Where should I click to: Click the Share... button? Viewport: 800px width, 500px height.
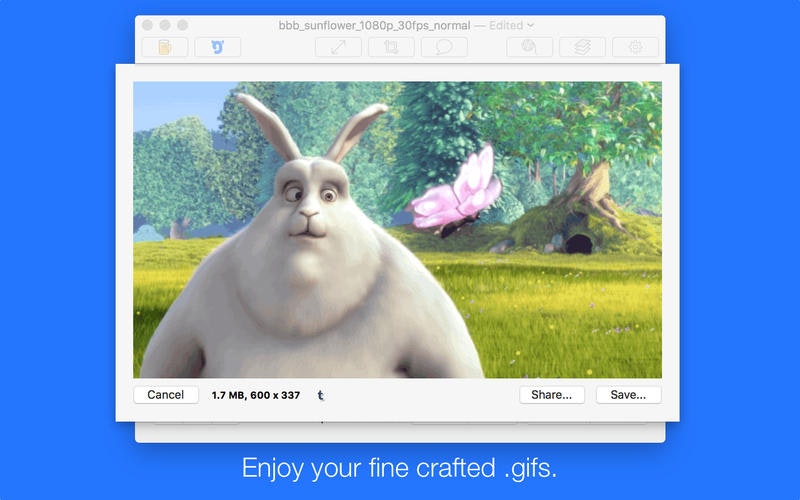(x=552, y=395)
